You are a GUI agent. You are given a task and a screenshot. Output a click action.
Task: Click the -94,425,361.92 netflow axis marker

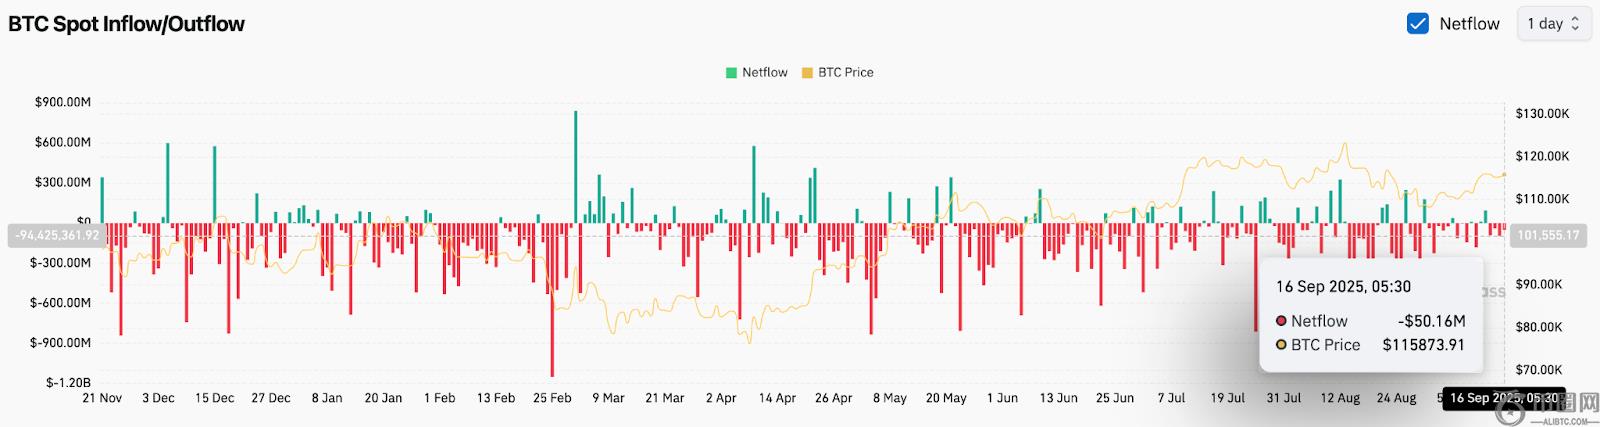(x=56, y=236)
